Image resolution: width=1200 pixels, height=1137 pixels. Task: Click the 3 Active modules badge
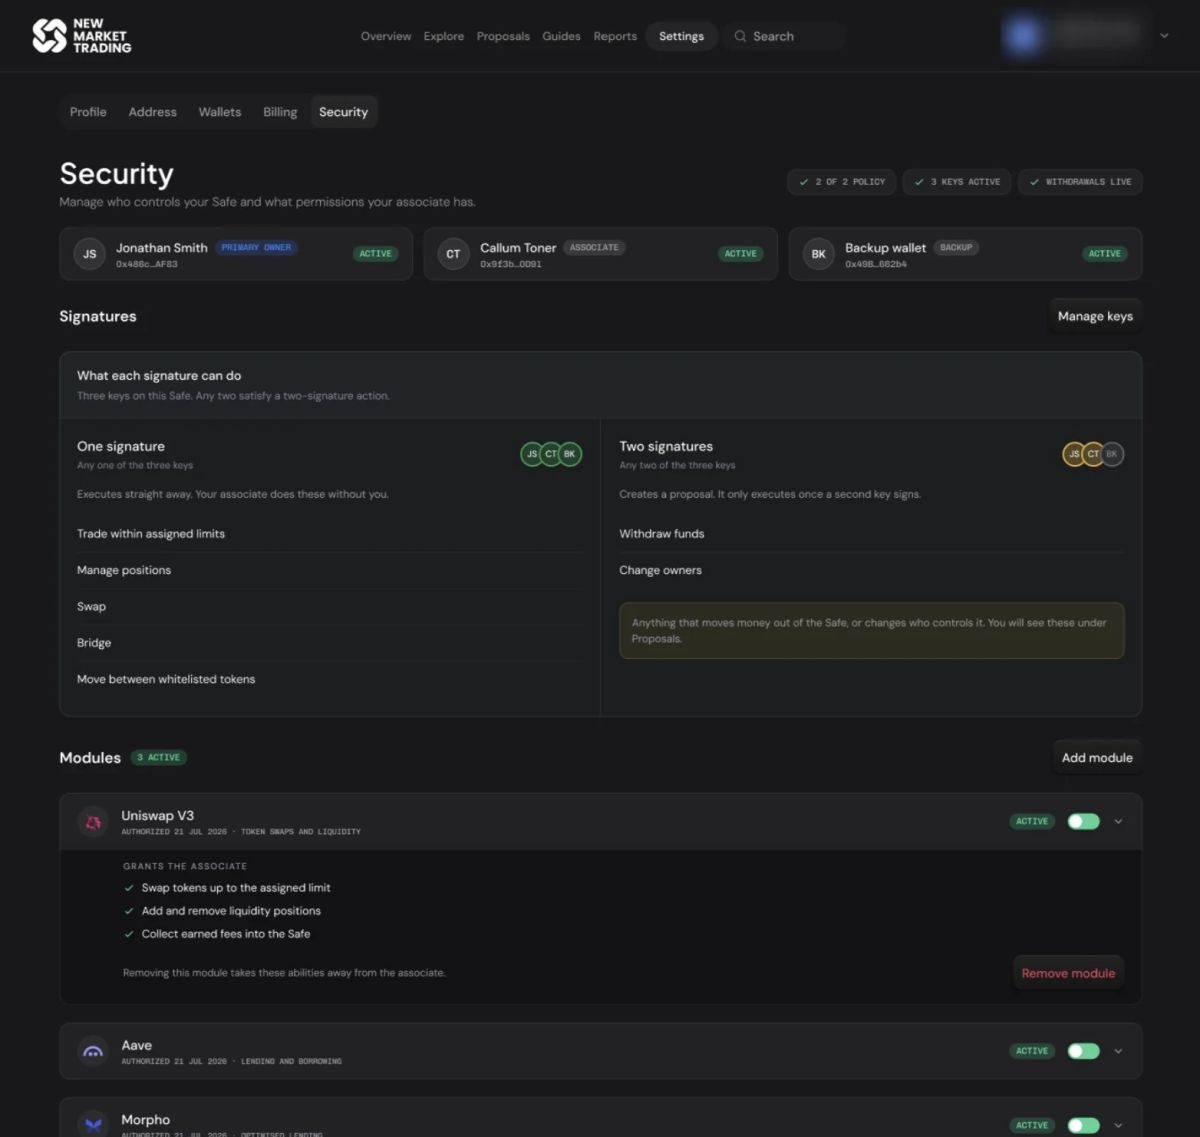coord(159,758)
